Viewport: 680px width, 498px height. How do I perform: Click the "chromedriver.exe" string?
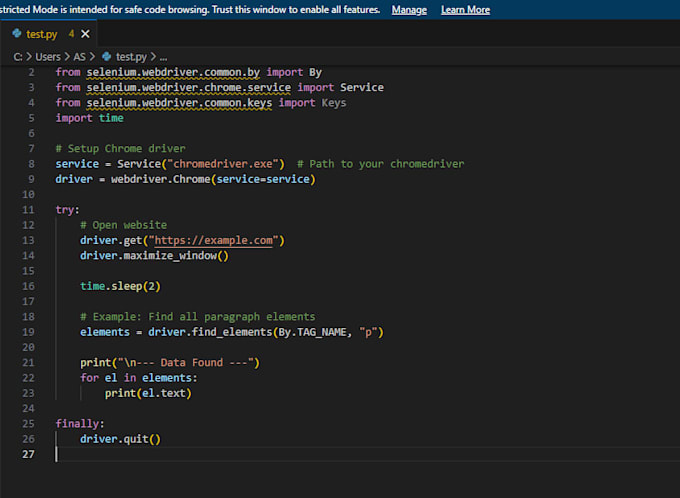(223, 164)
